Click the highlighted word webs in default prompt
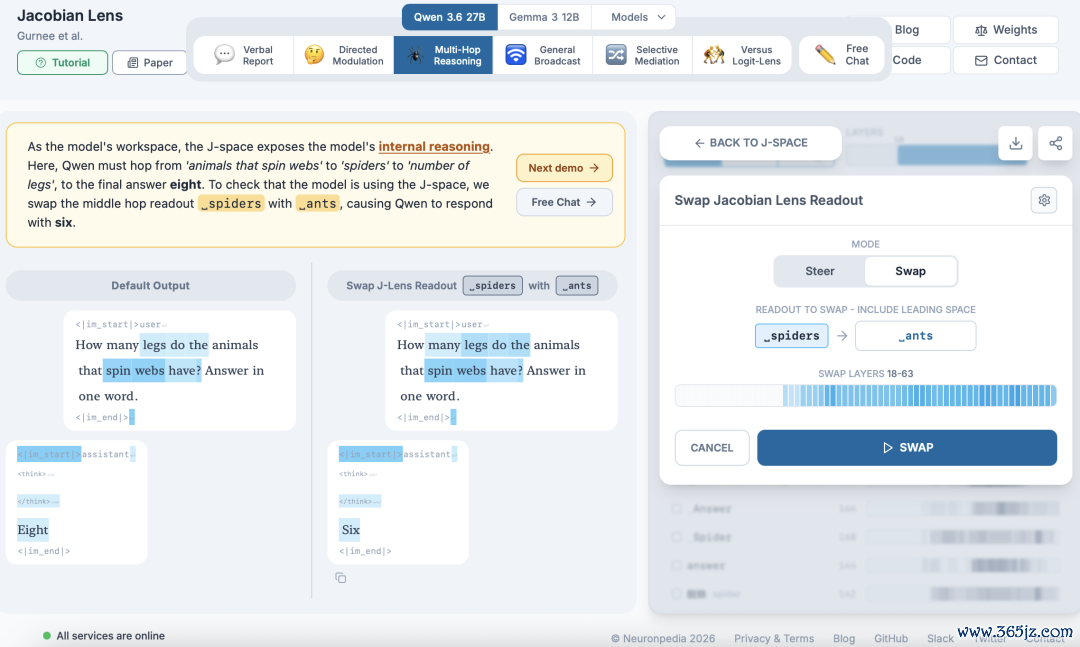This screenshot has height=647, width=1080. coord(149,371)
